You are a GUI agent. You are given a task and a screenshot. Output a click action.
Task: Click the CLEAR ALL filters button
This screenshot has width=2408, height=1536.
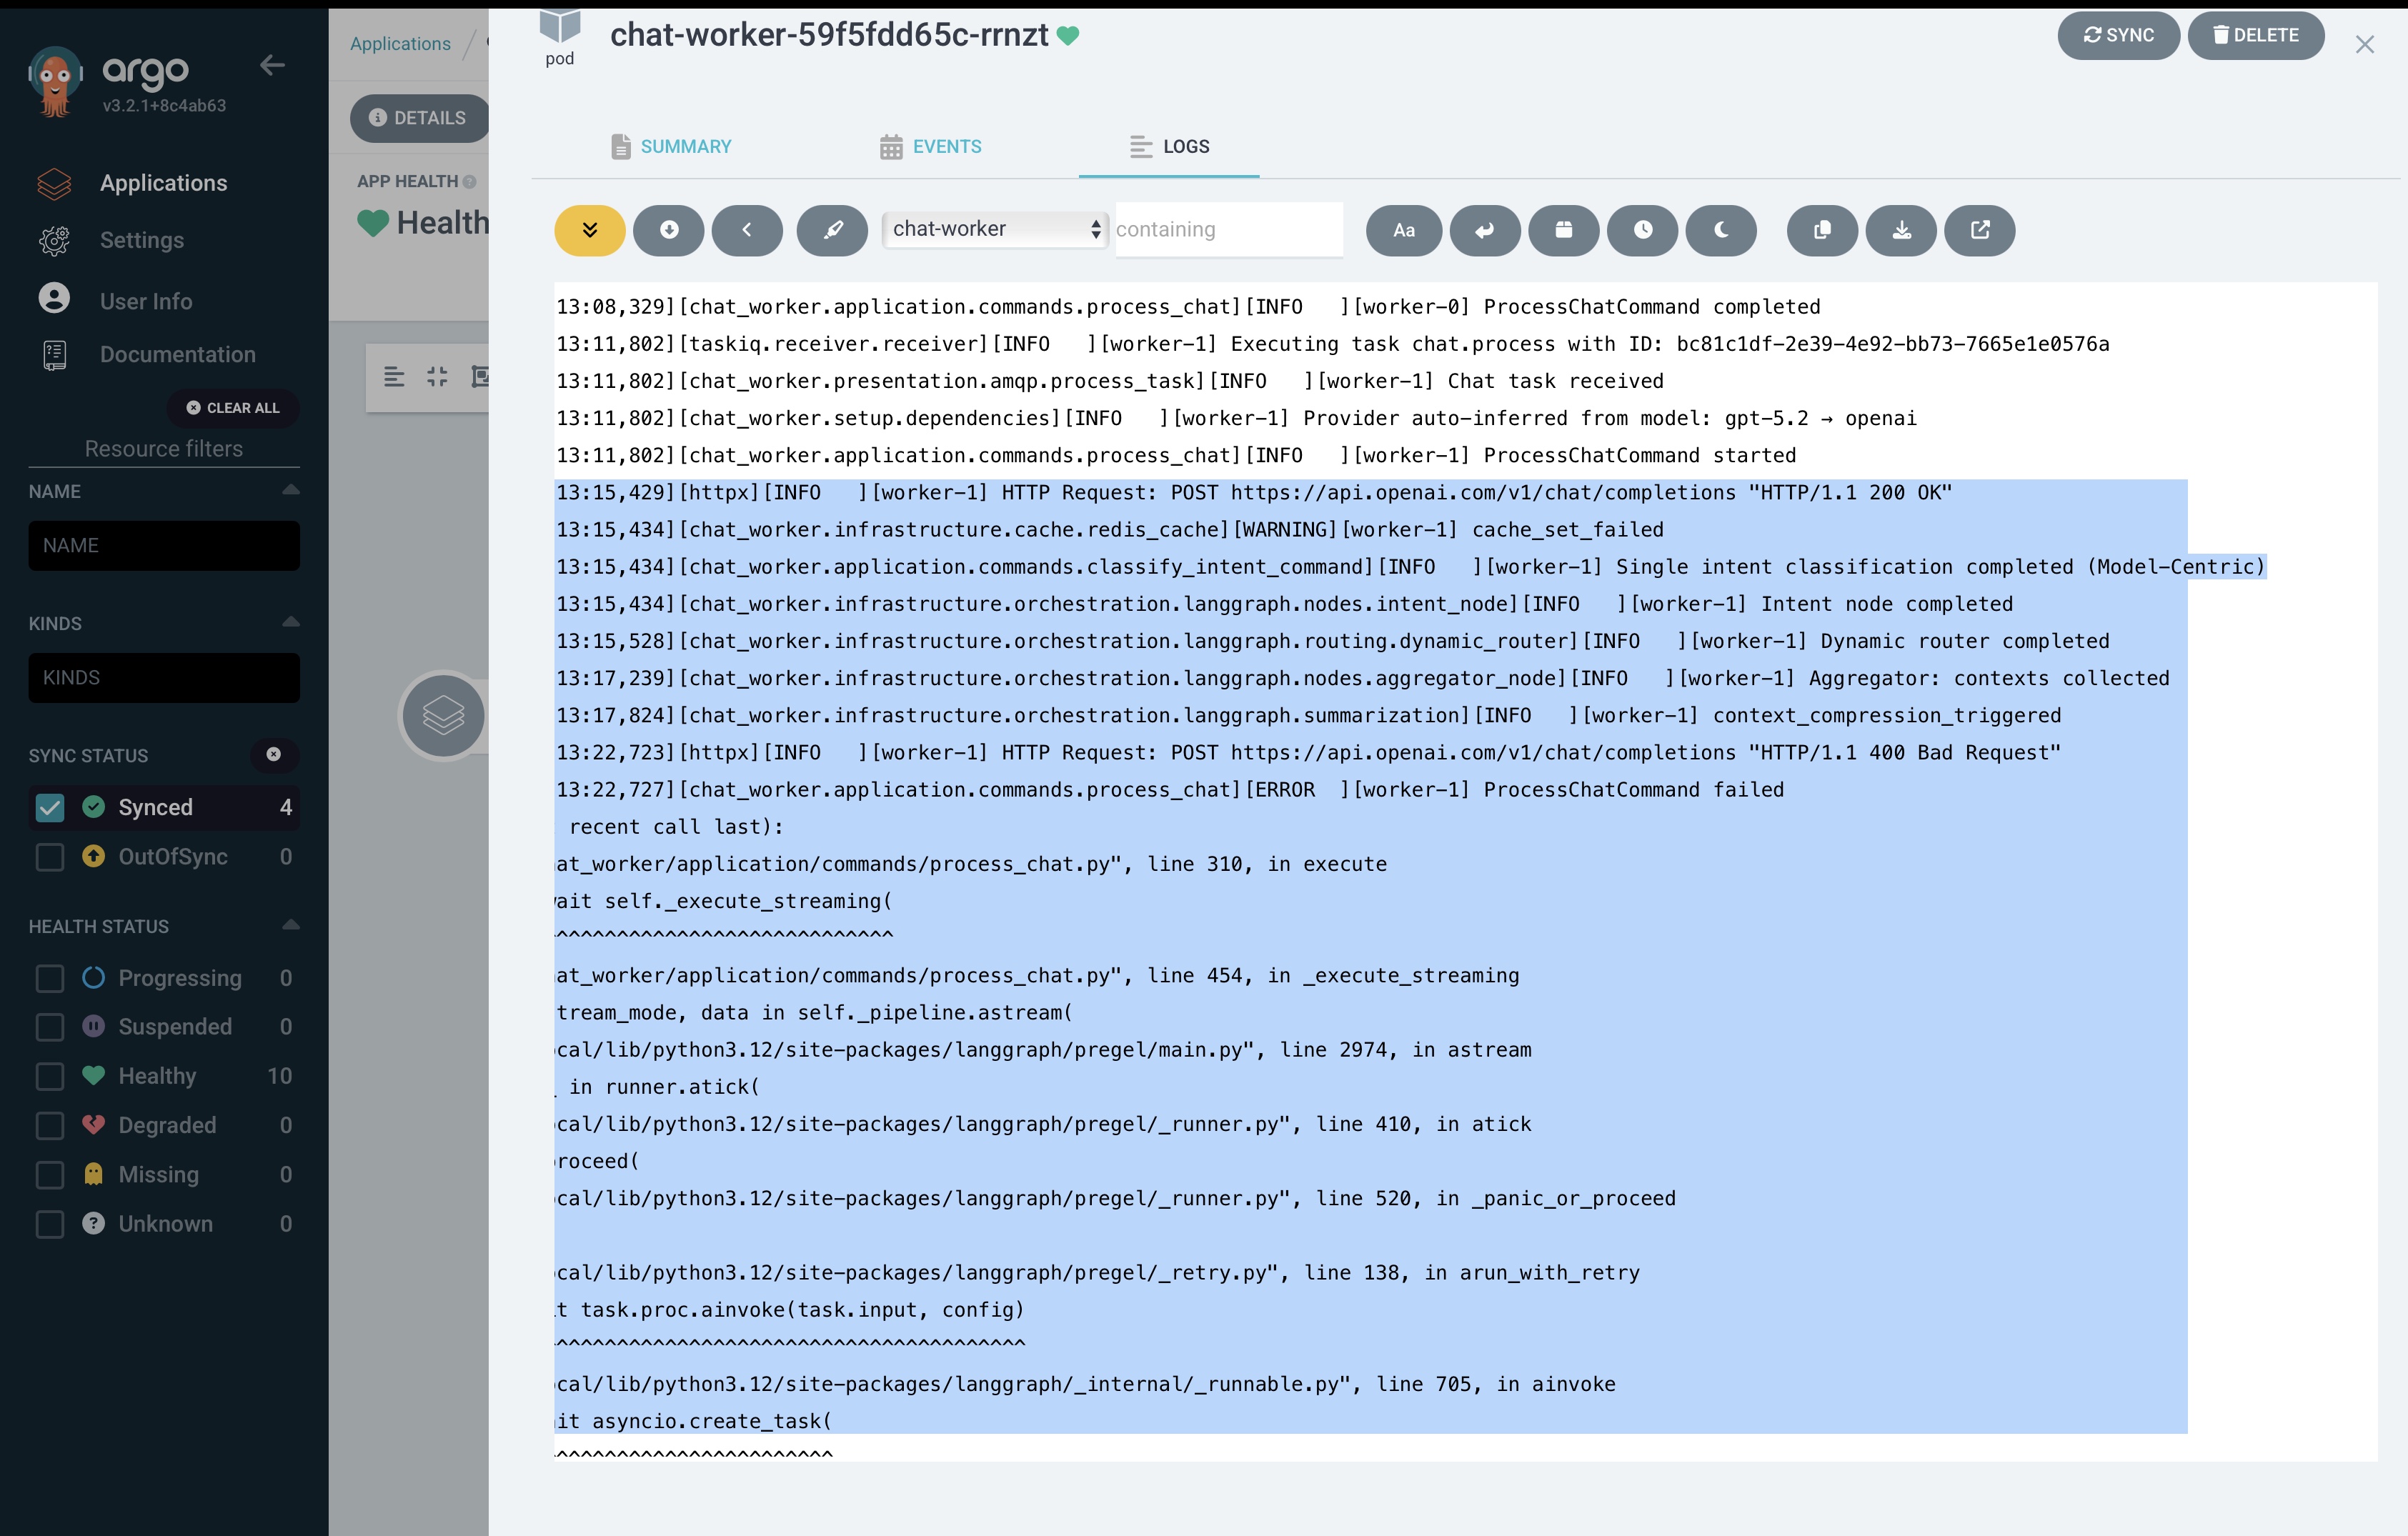tap(233, 408)
